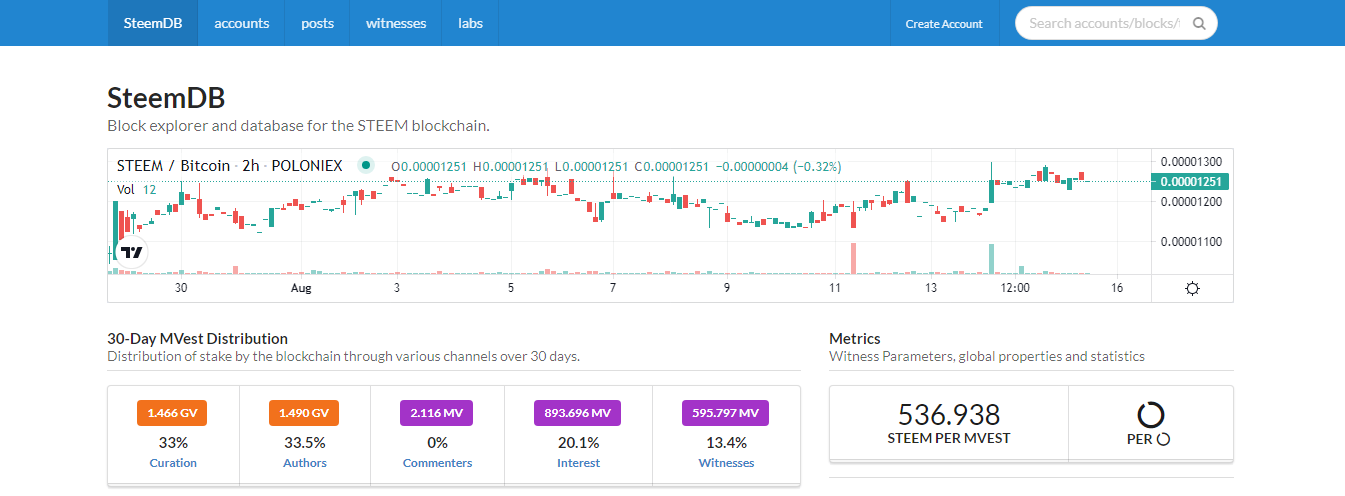Open the witnesses menu item
1345x496 pixels.
coord(396,23)
